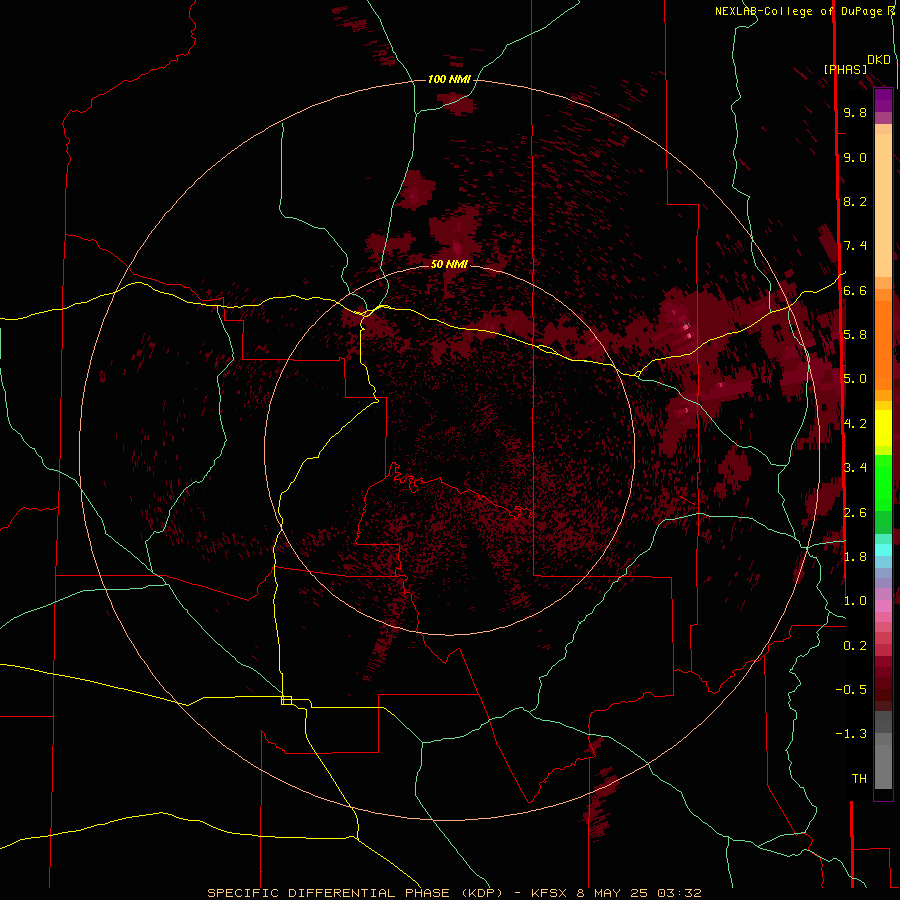Screen dimensions: 900x900
Task: Select the -0.5 legend value
Action: [851, 690]
